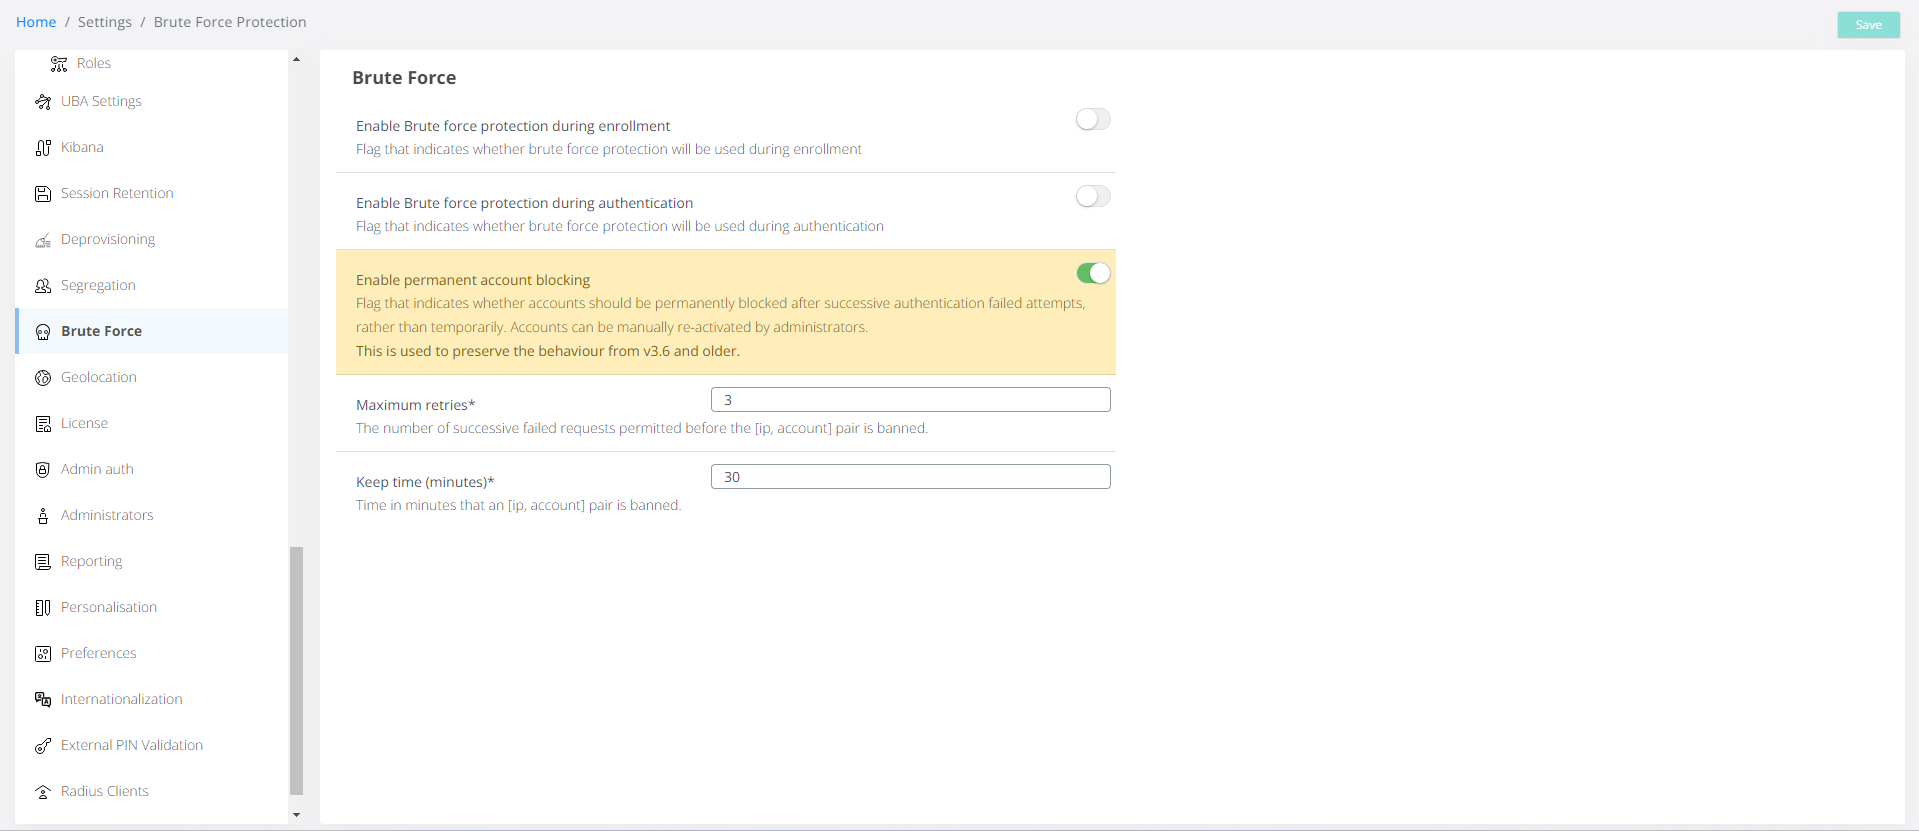The width and height of the screenshot is (1919, 831).
Task: Click the External PIN Validation key icon
Action: [43, 746]
